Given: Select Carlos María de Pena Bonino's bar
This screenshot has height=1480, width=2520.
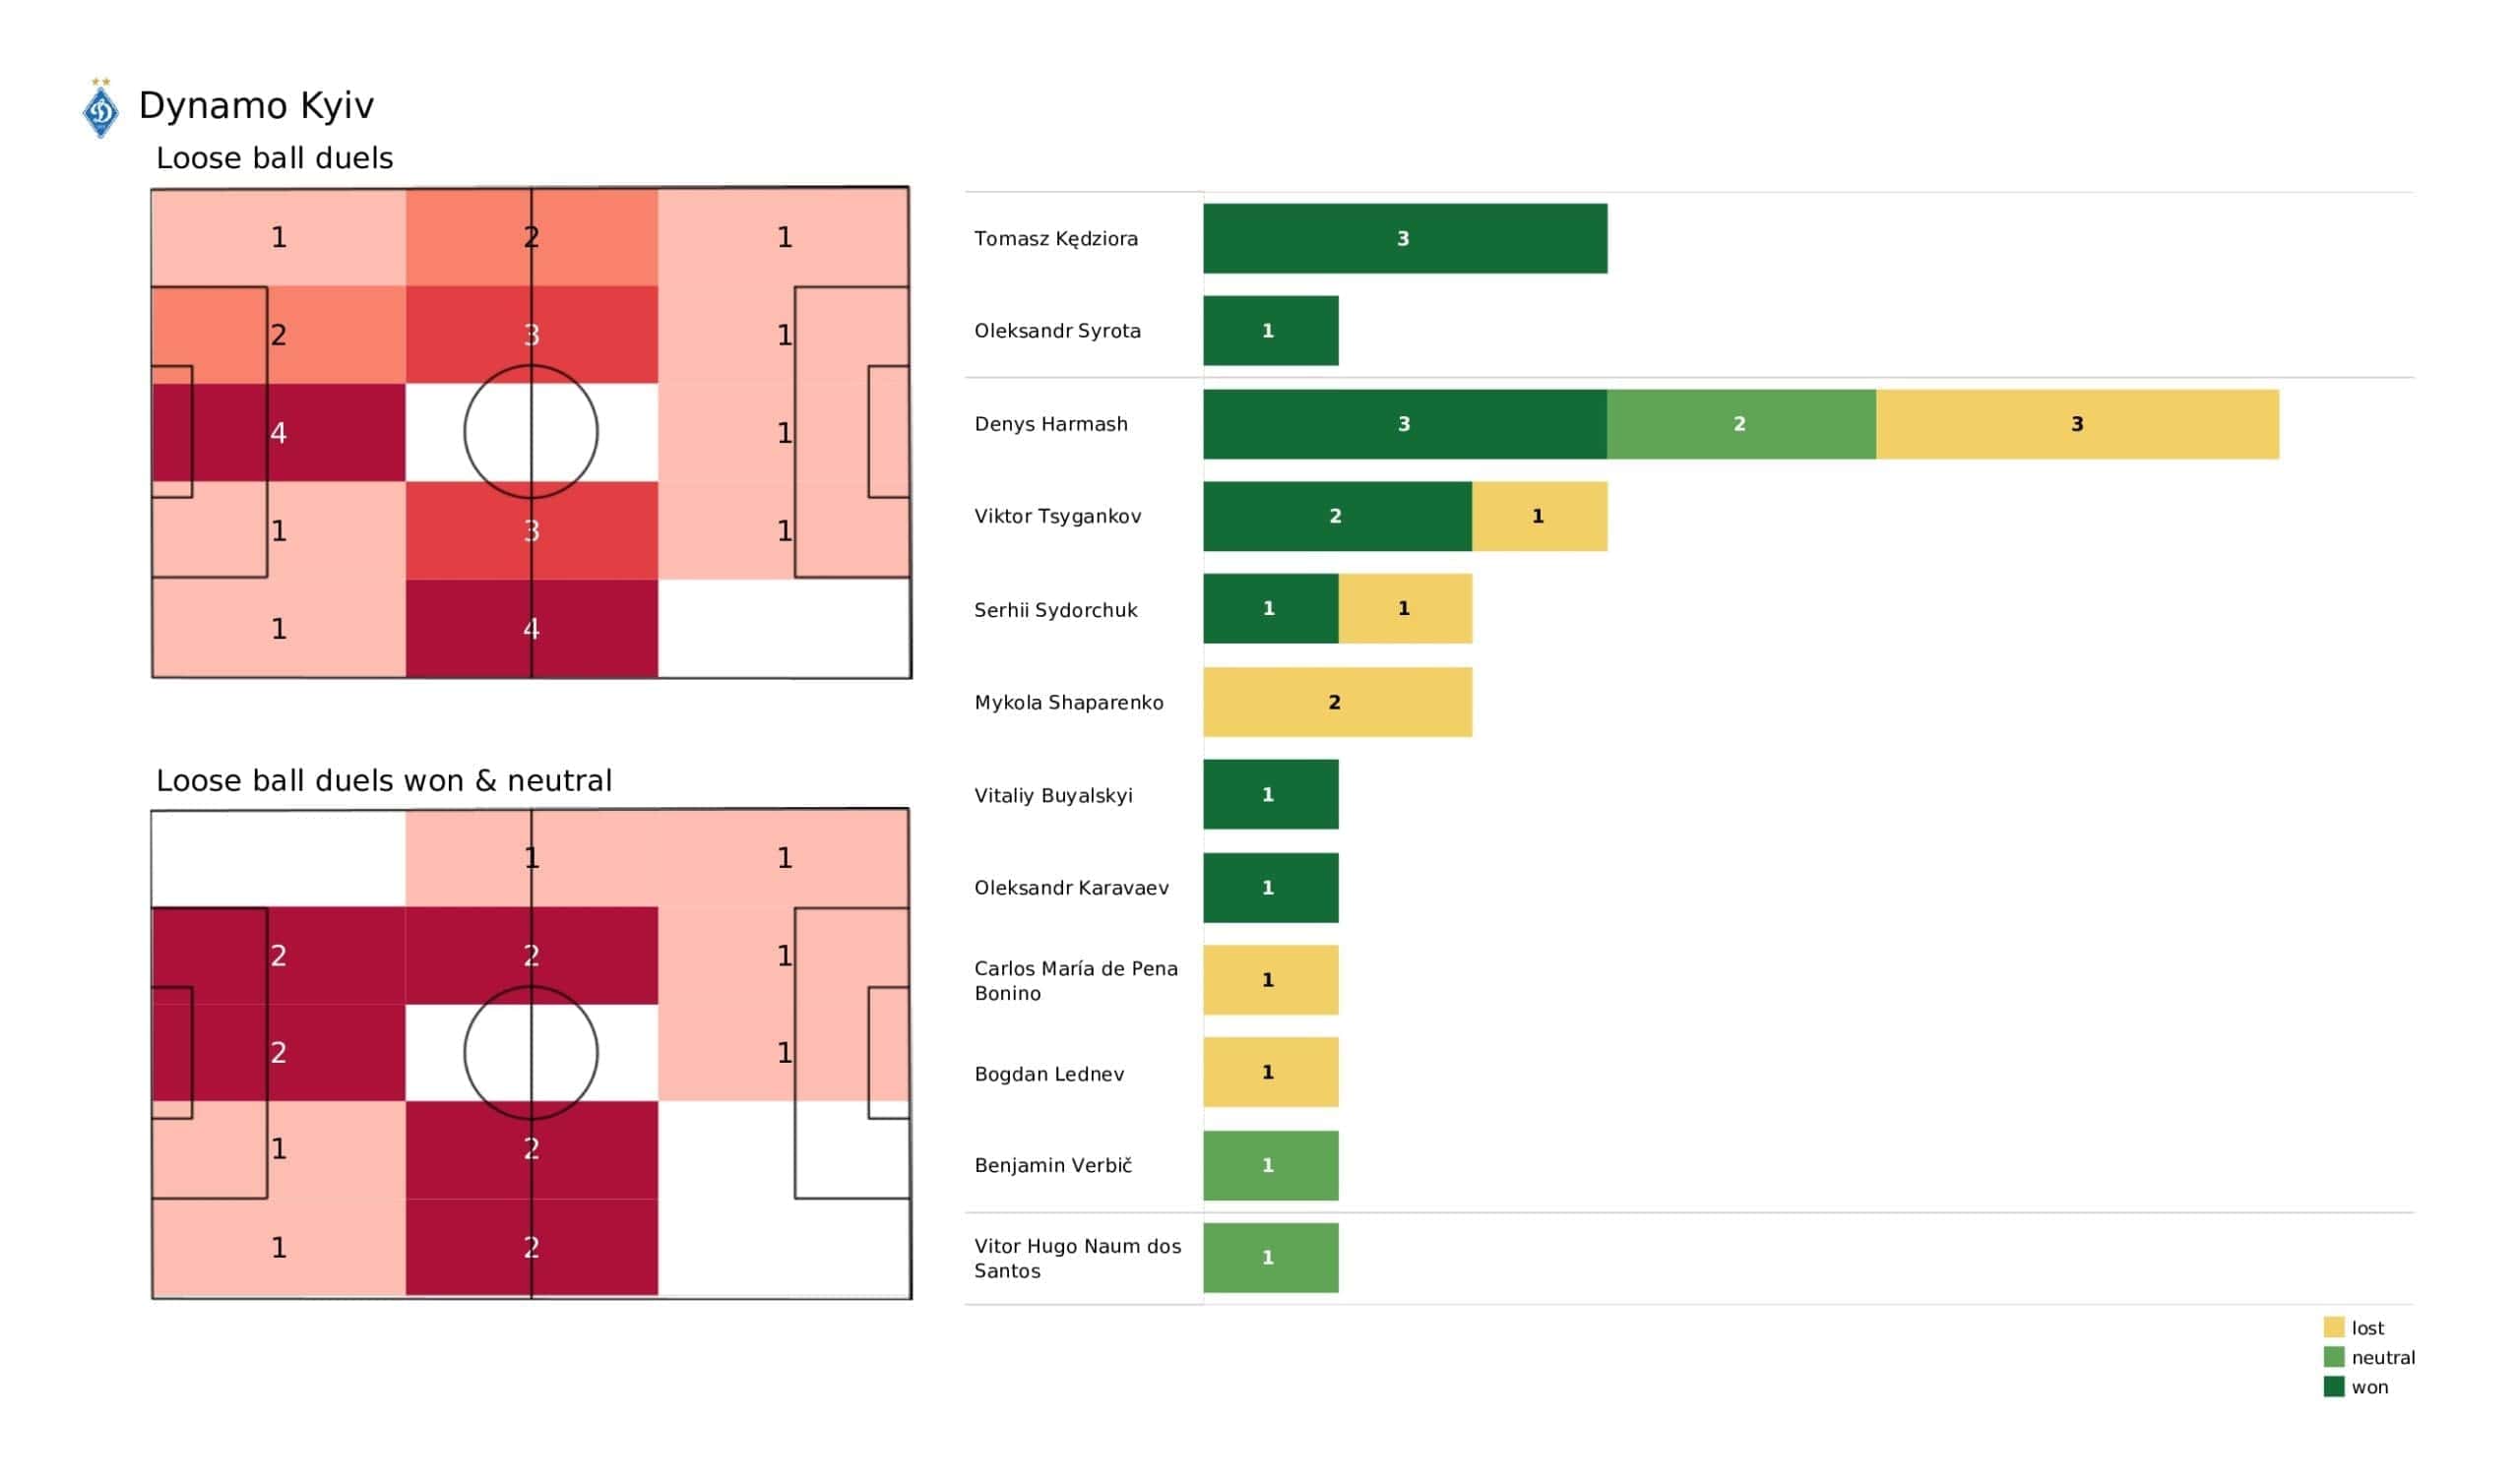Looking at the screenshot, I should [x=1270, y=980].
